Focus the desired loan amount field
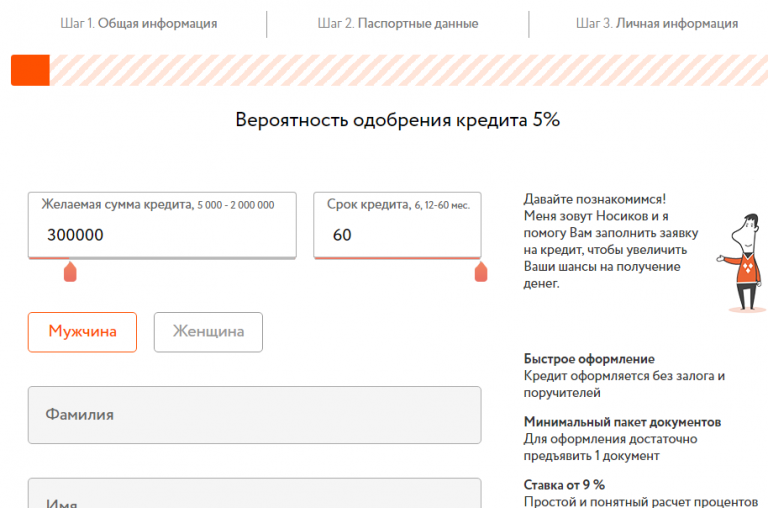The image size is (768, 508). [162, 235]
